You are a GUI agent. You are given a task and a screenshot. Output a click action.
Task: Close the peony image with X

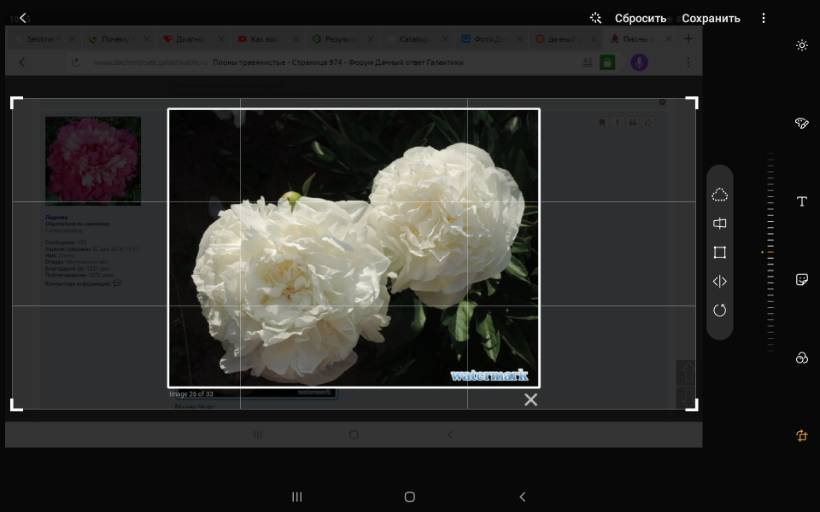point(530,400)
